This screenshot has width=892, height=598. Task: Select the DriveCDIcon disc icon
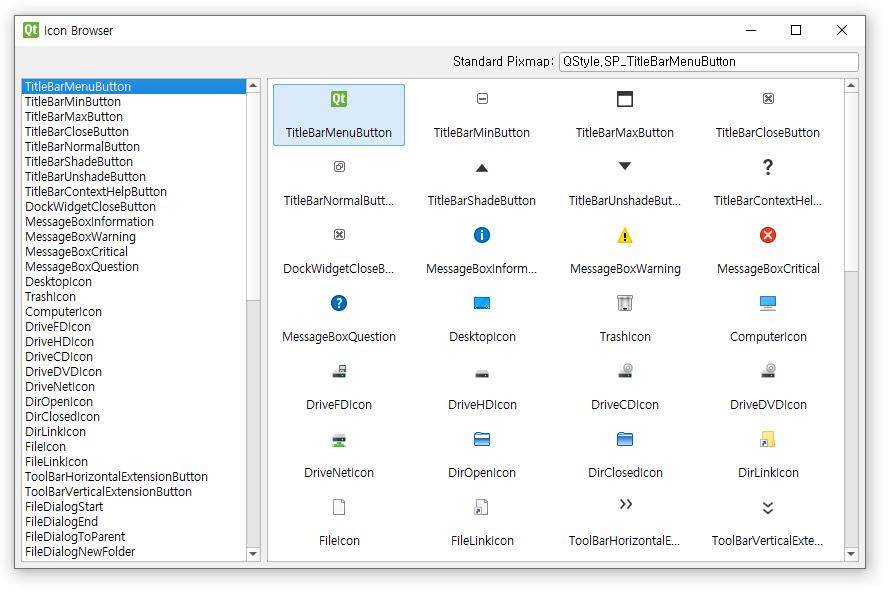pos(625,371)
